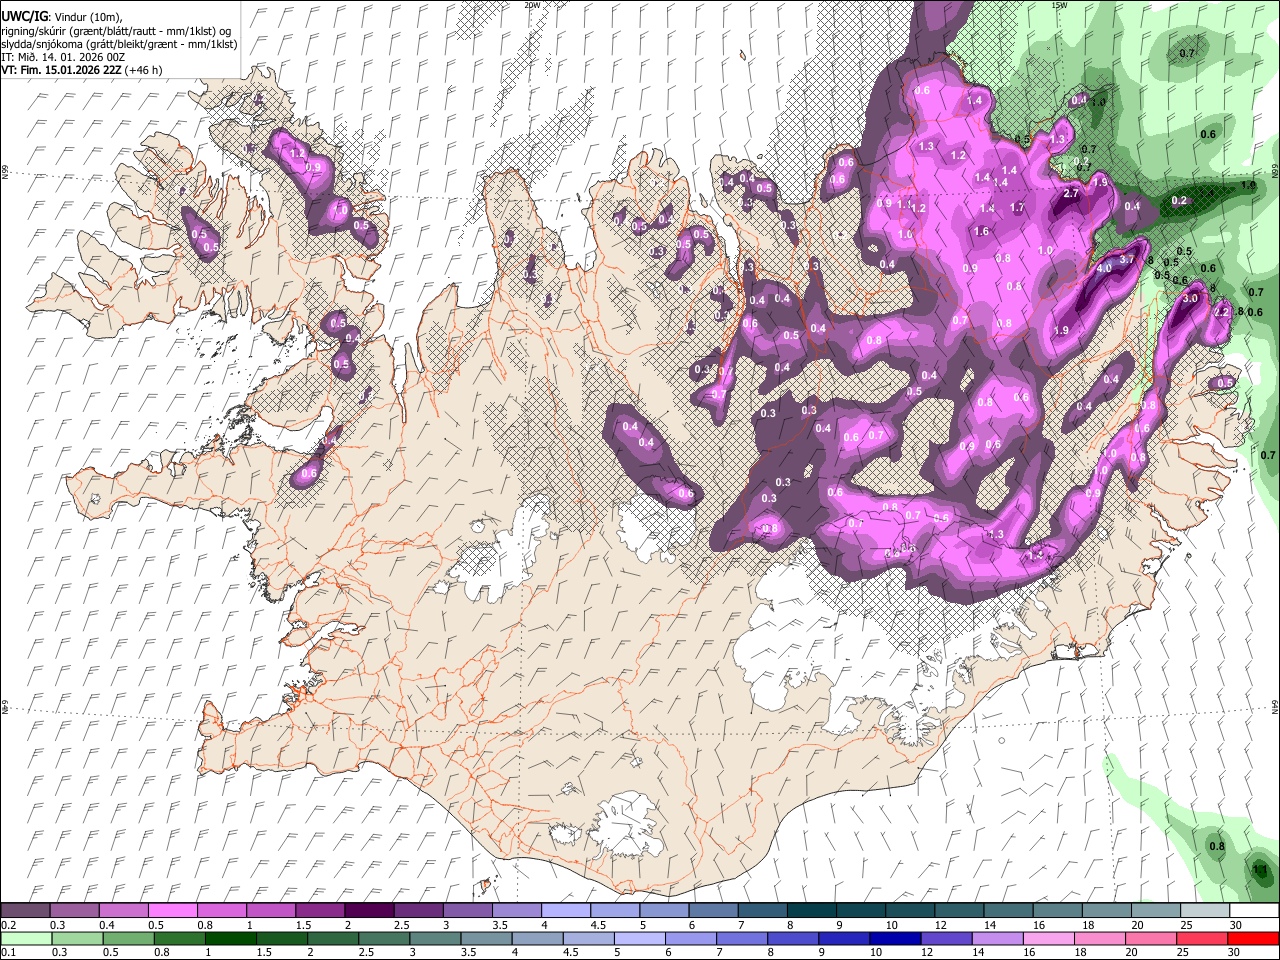Click the "0.2" label starting the purple scale
The height and width of the screenshot is (960, 1280).
coord(9,925)
